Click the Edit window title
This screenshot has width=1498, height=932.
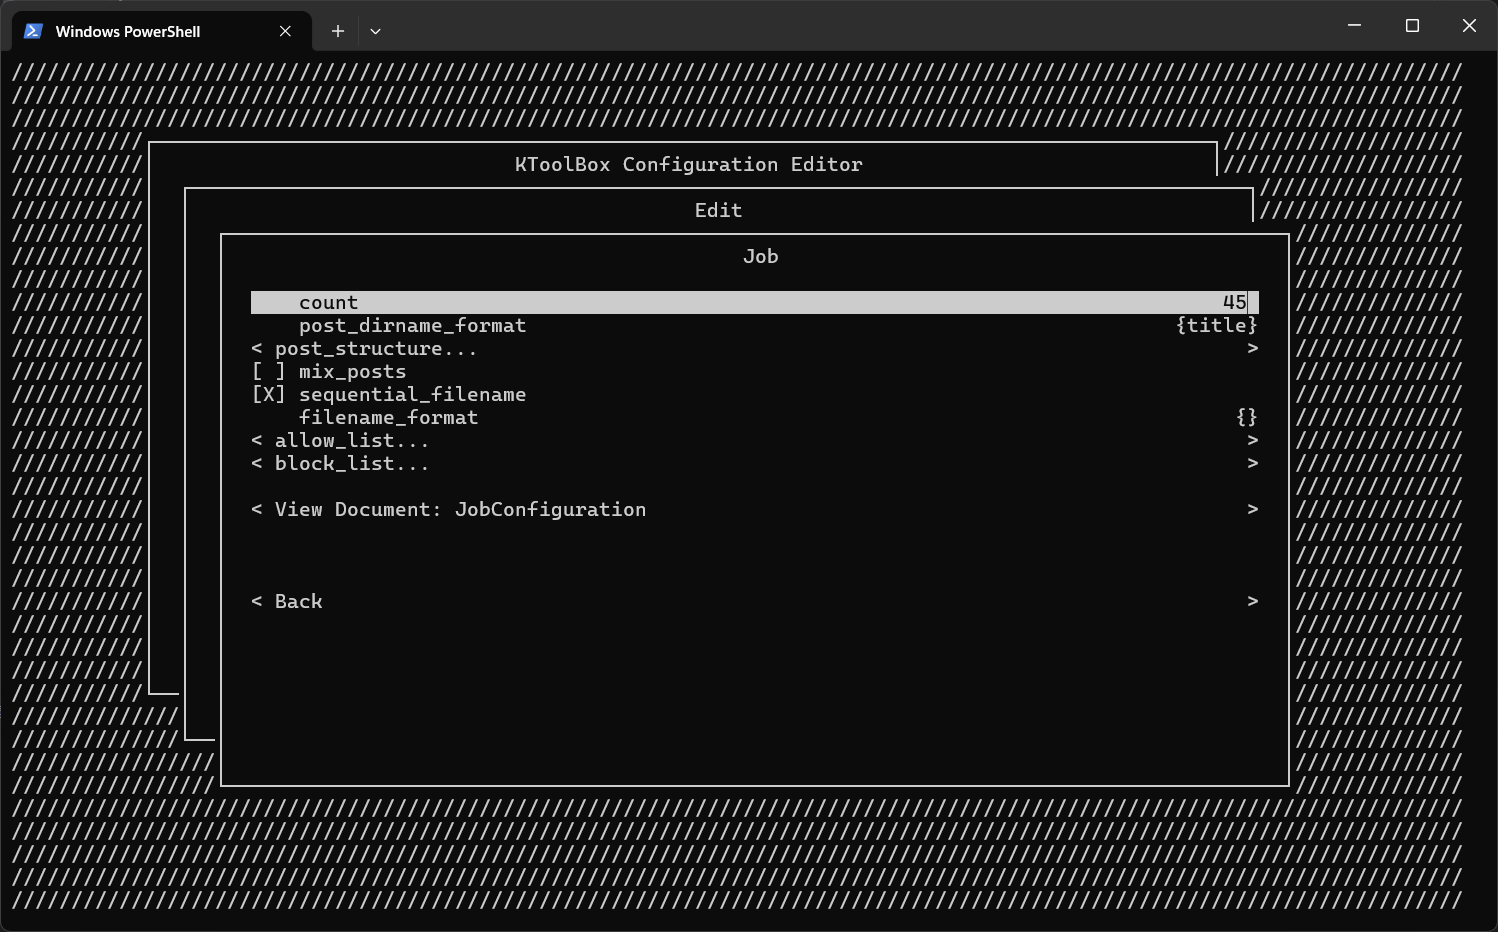pos(718,210)
